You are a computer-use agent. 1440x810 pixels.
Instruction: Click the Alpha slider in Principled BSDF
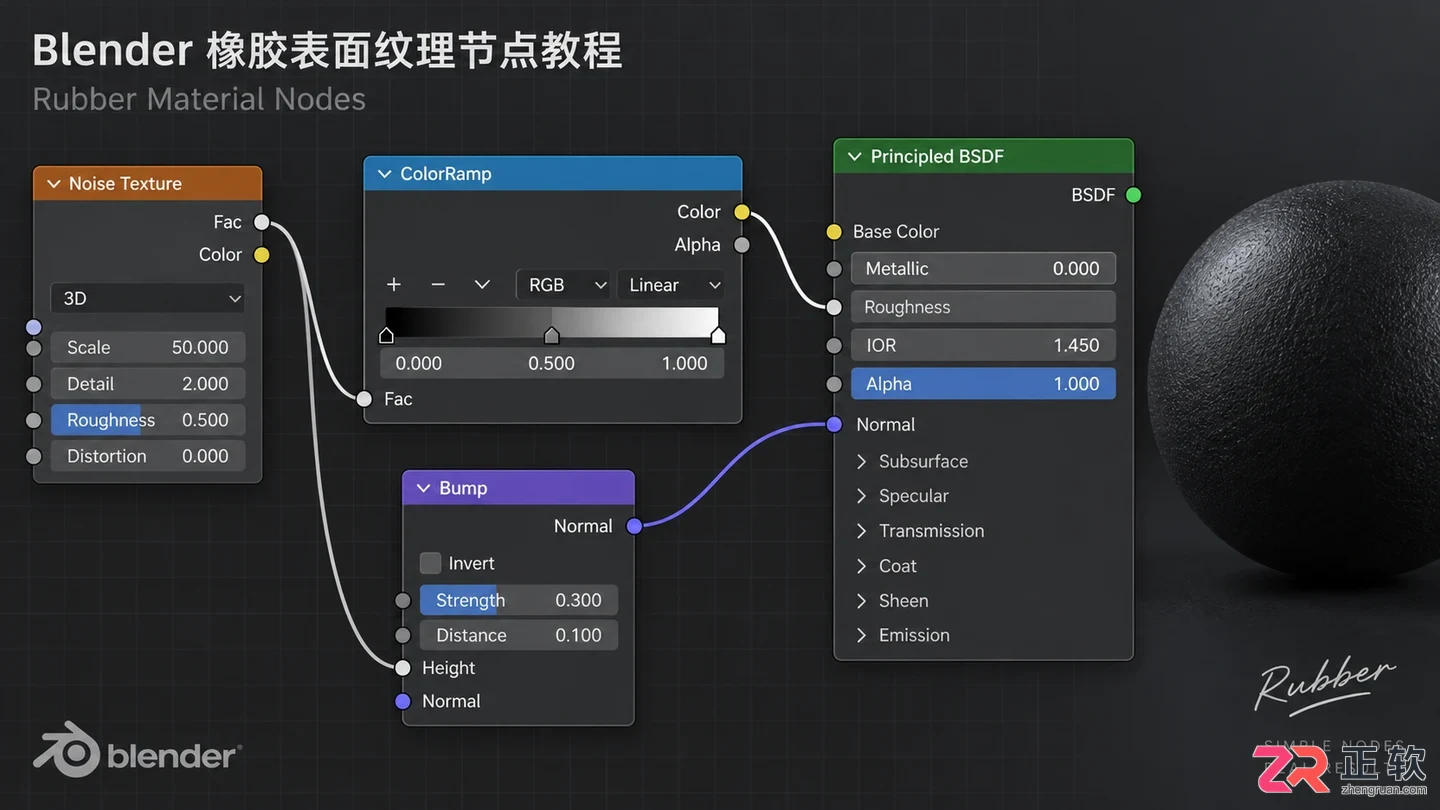click(983, 384)
